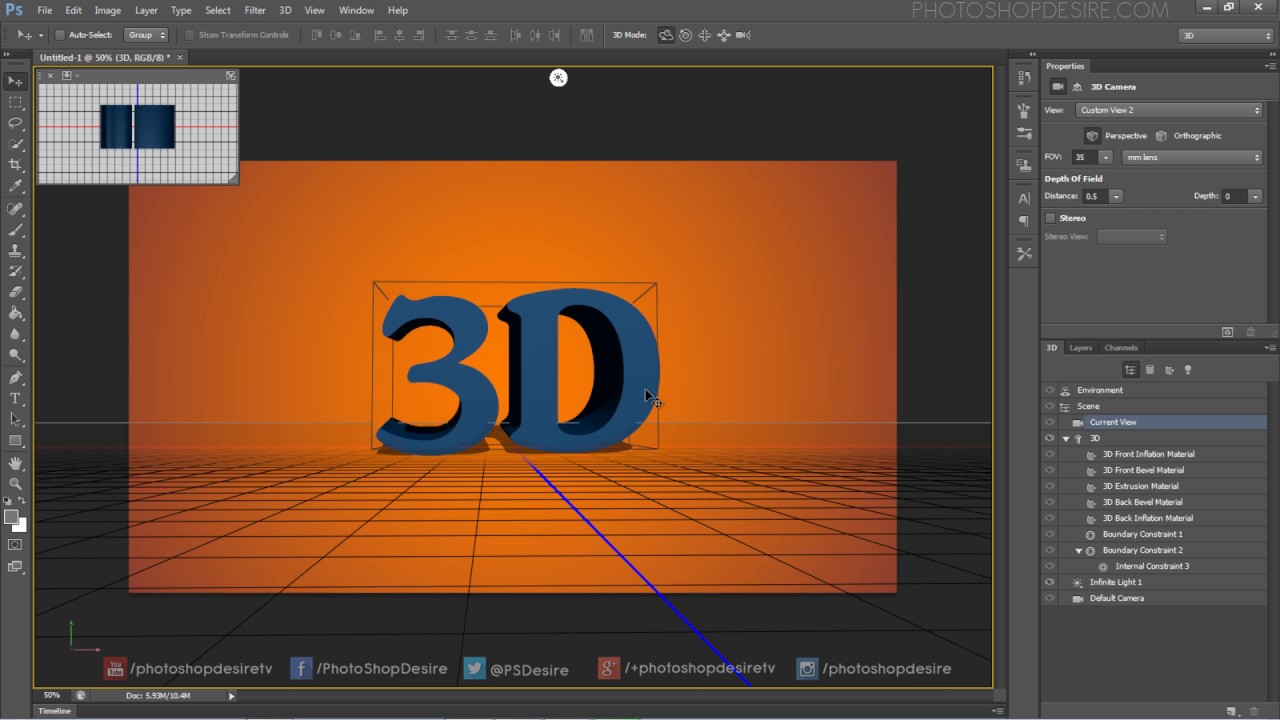Select the Horizontal Type tool
The image size is (1280, 720).
[15, 398]
